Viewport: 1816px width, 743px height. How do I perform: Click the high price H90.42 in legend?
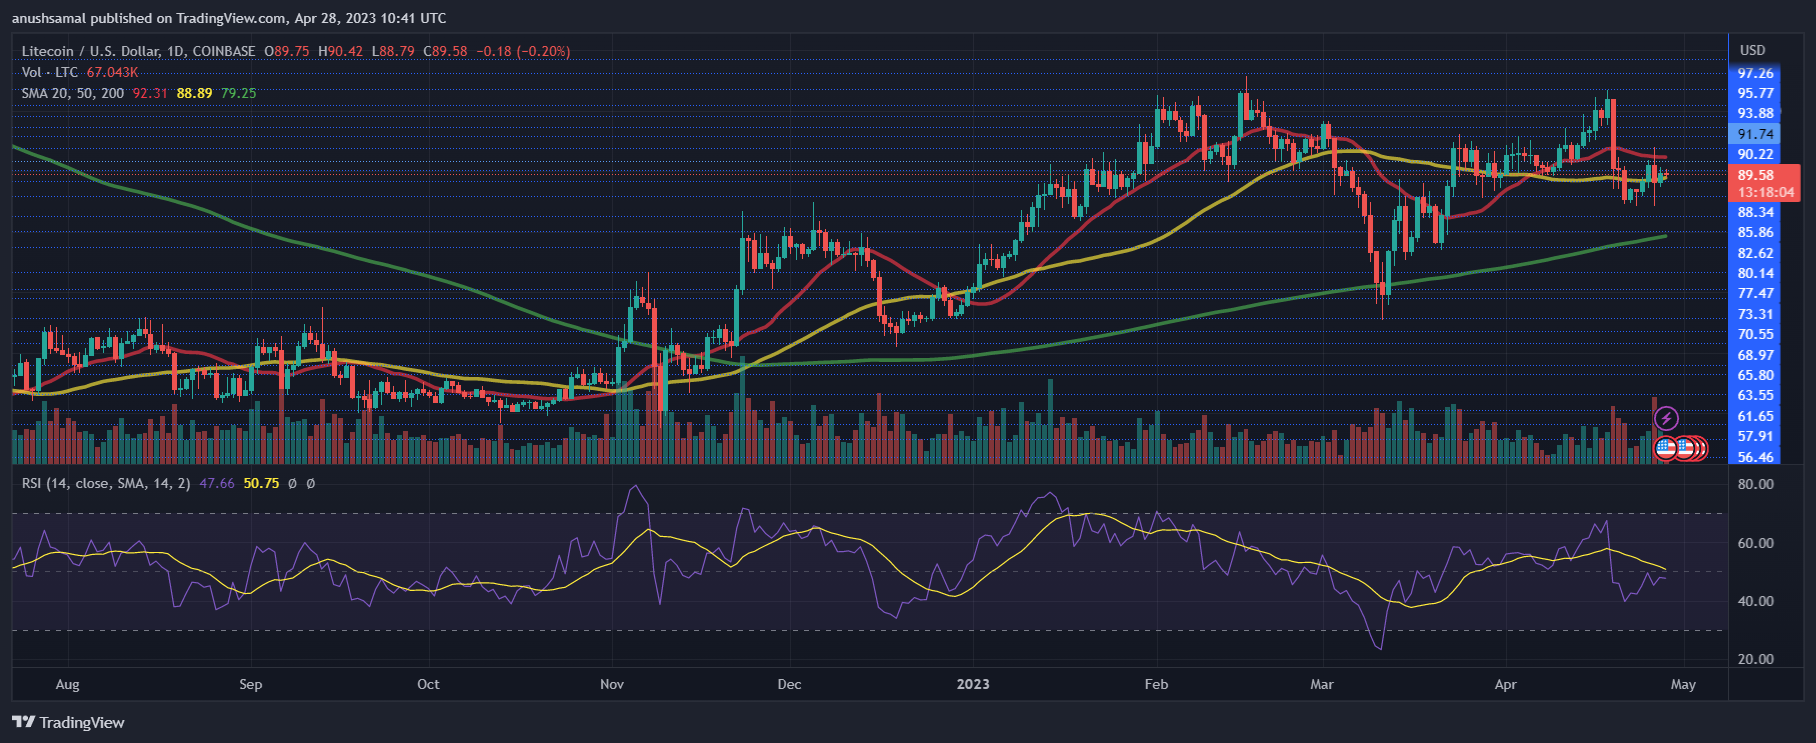click(x=341, y=51)
